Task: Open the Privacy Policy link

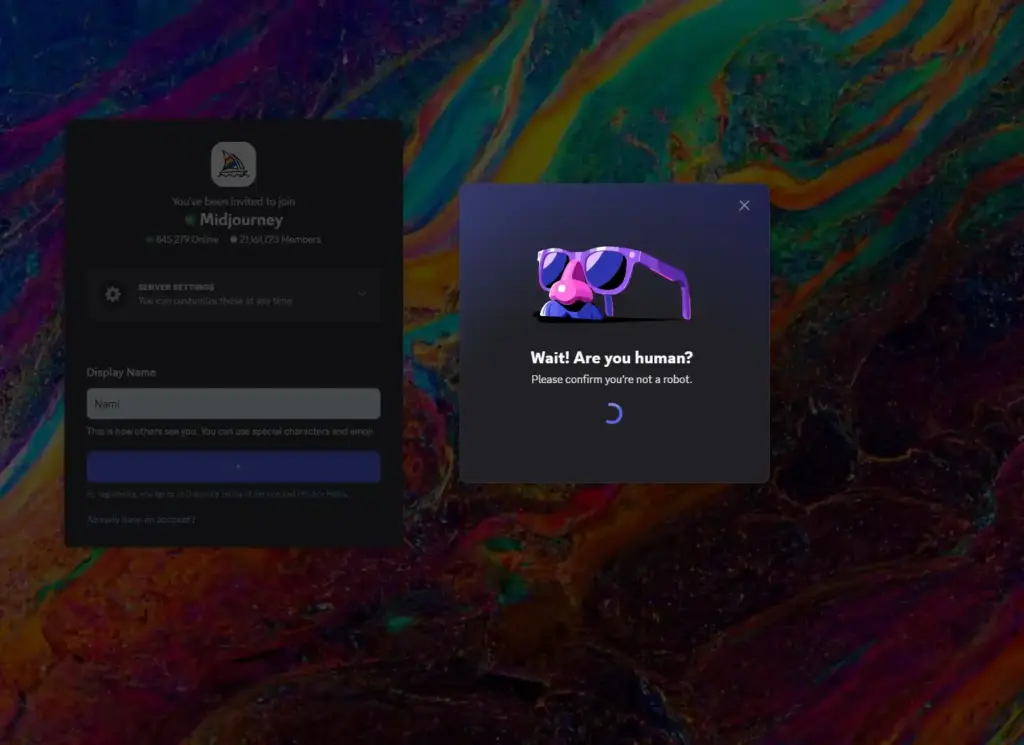Action: (324, 494)
